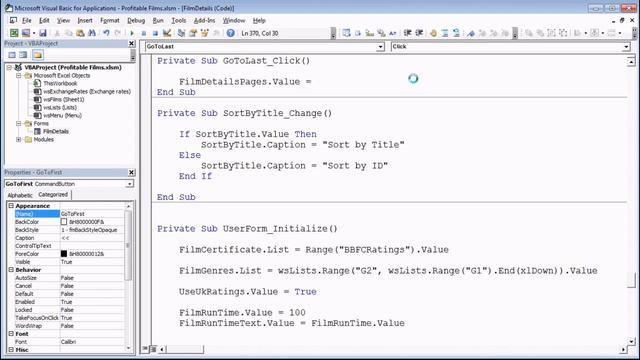Open the Tools menu
This screenshot has height=360, width=640.
178,20
